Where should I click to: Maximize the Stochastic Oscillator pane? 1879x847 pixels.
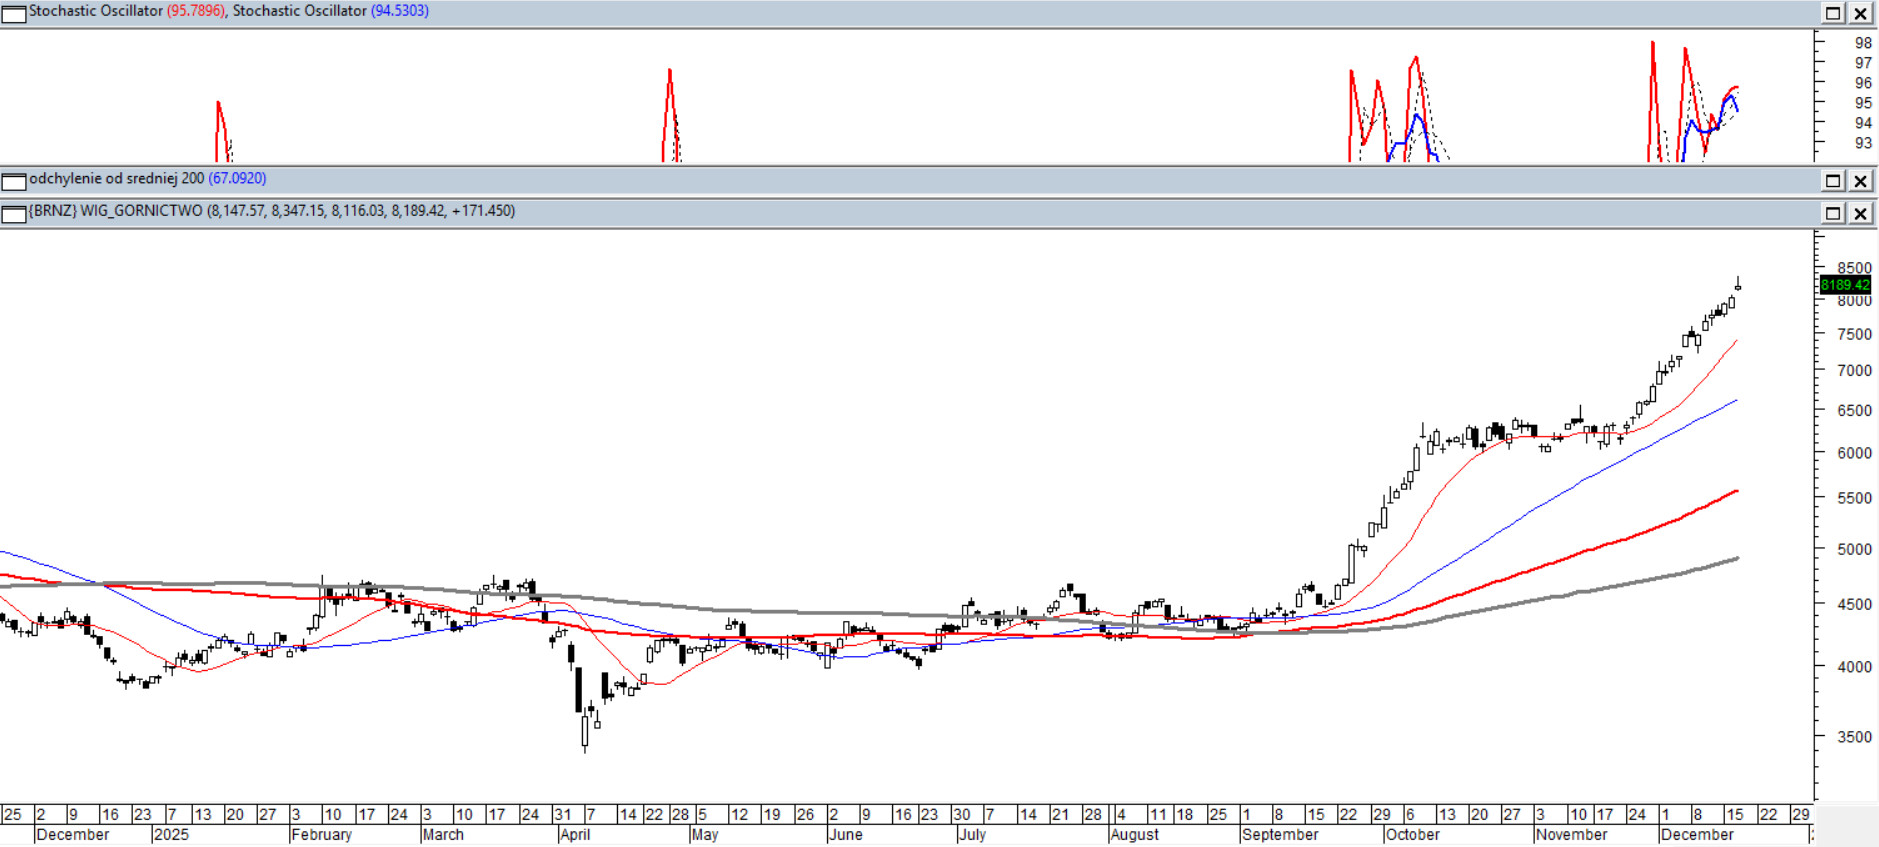1833,13
